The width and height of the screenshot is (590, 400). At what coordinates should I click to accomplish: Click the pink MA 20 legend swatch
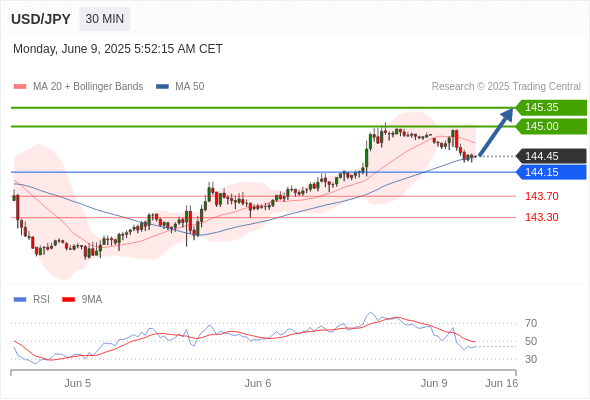(20, 87)
